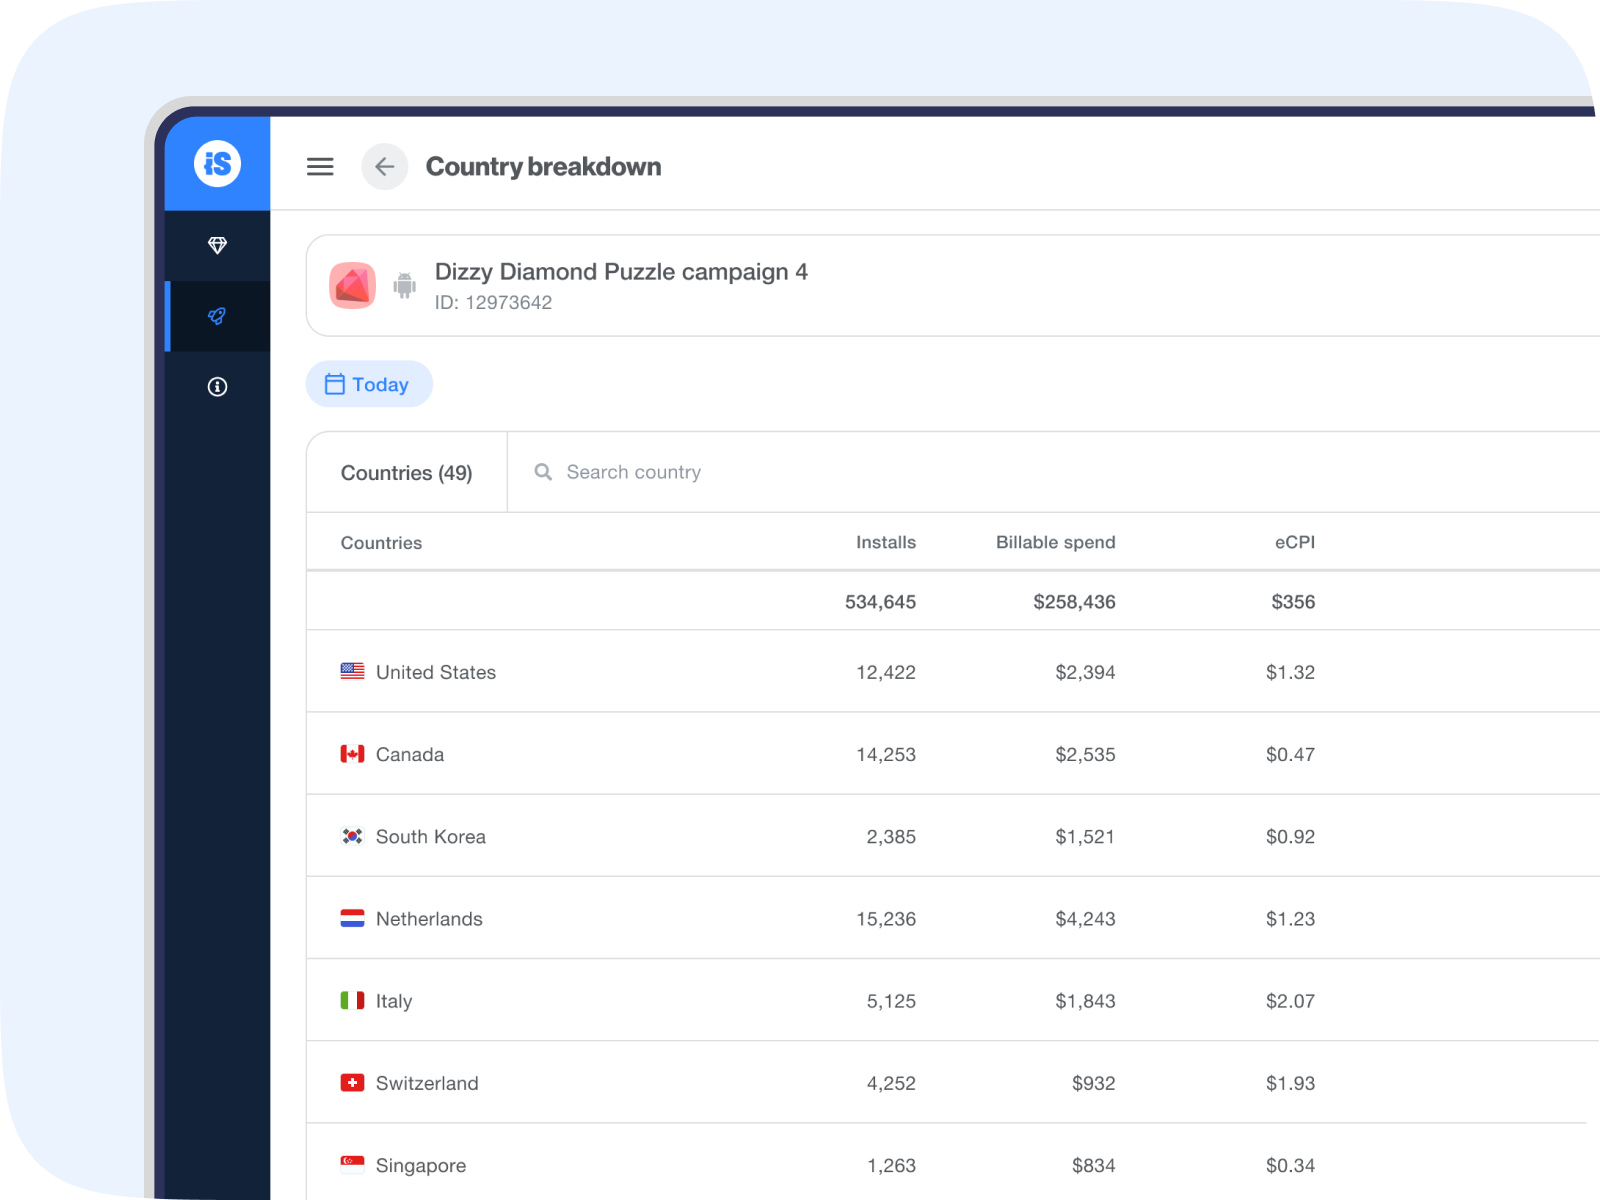Click the search magnifier icon
This screenshot has height=1200, width=1600.
tap(543, 472)
